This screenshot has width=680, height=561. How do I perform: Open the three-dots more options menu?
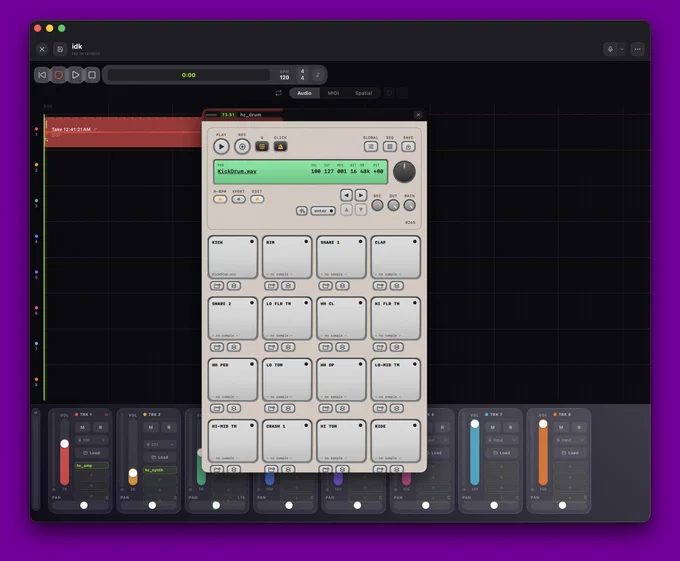click(x=638, y=49)
